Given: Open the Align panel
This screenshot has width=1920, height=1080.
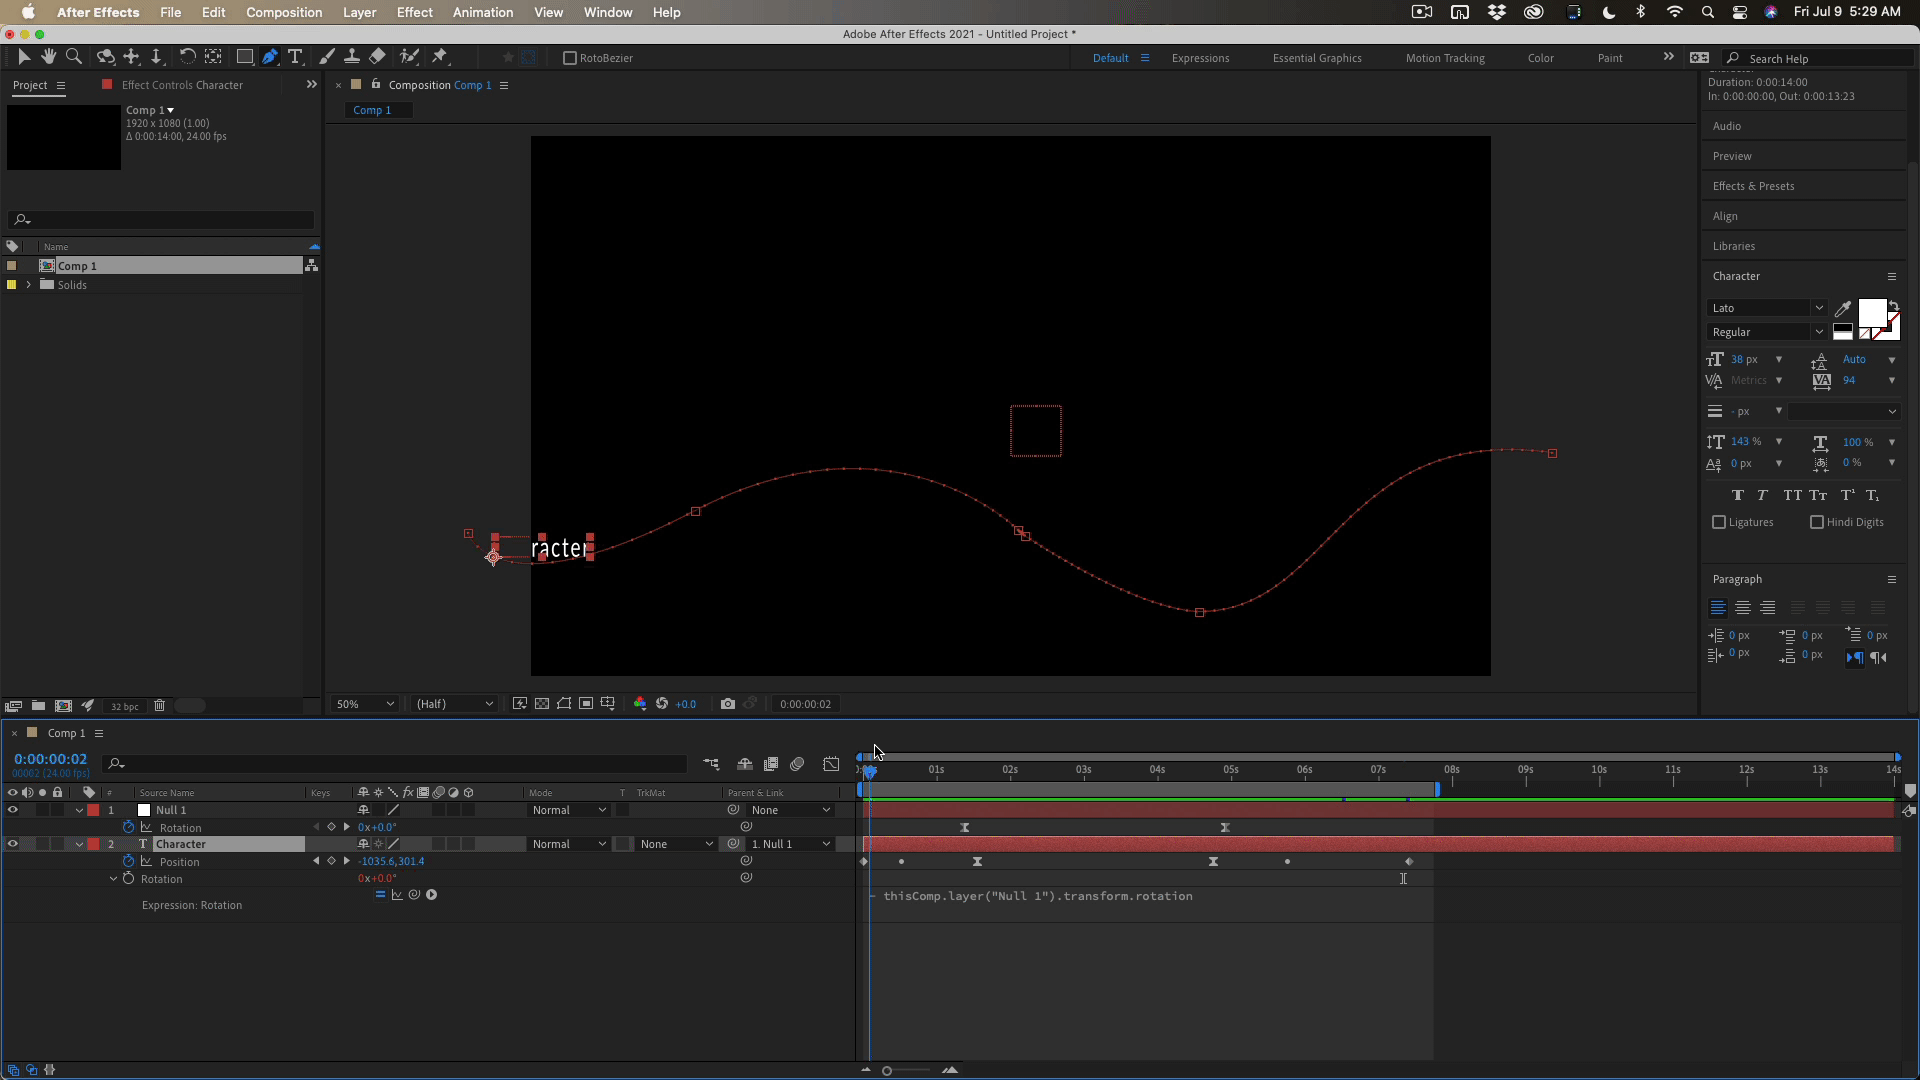Looking at the screenshot, I should pyautogui.click(x=1725, y=216).
